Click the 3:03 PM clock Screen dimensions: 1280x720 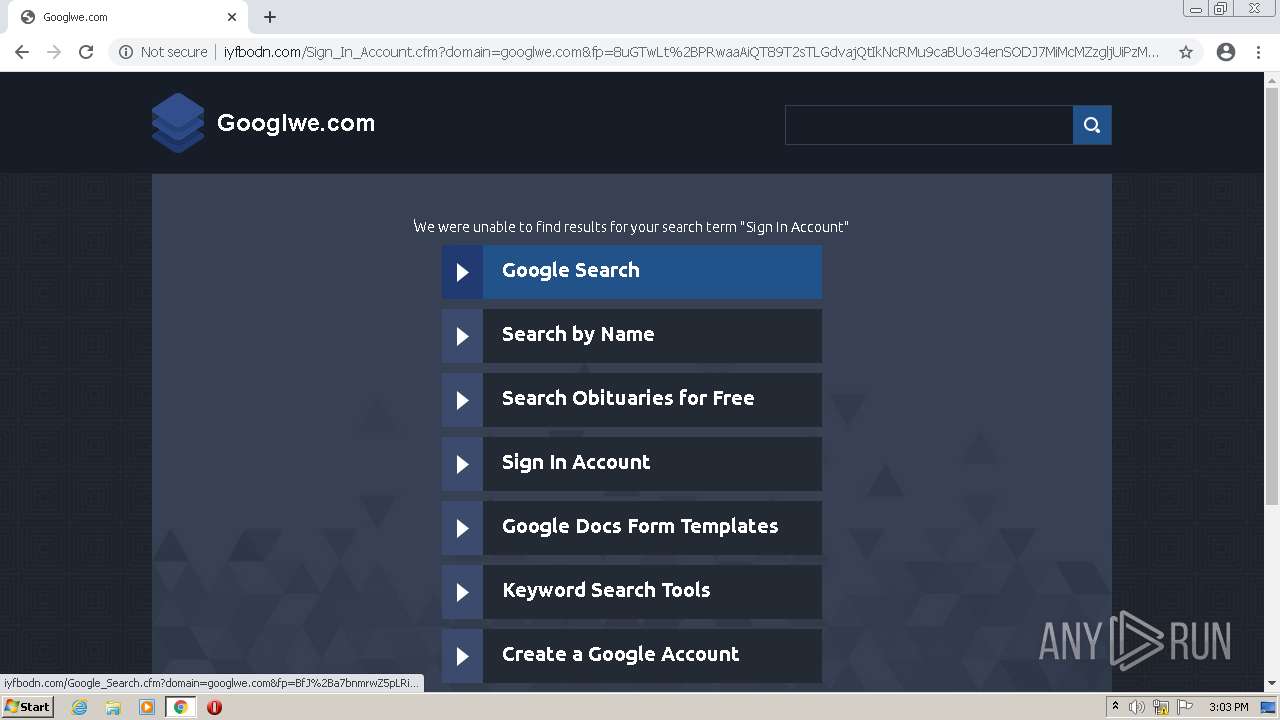pyautogui.click(x=1228, y=707)
